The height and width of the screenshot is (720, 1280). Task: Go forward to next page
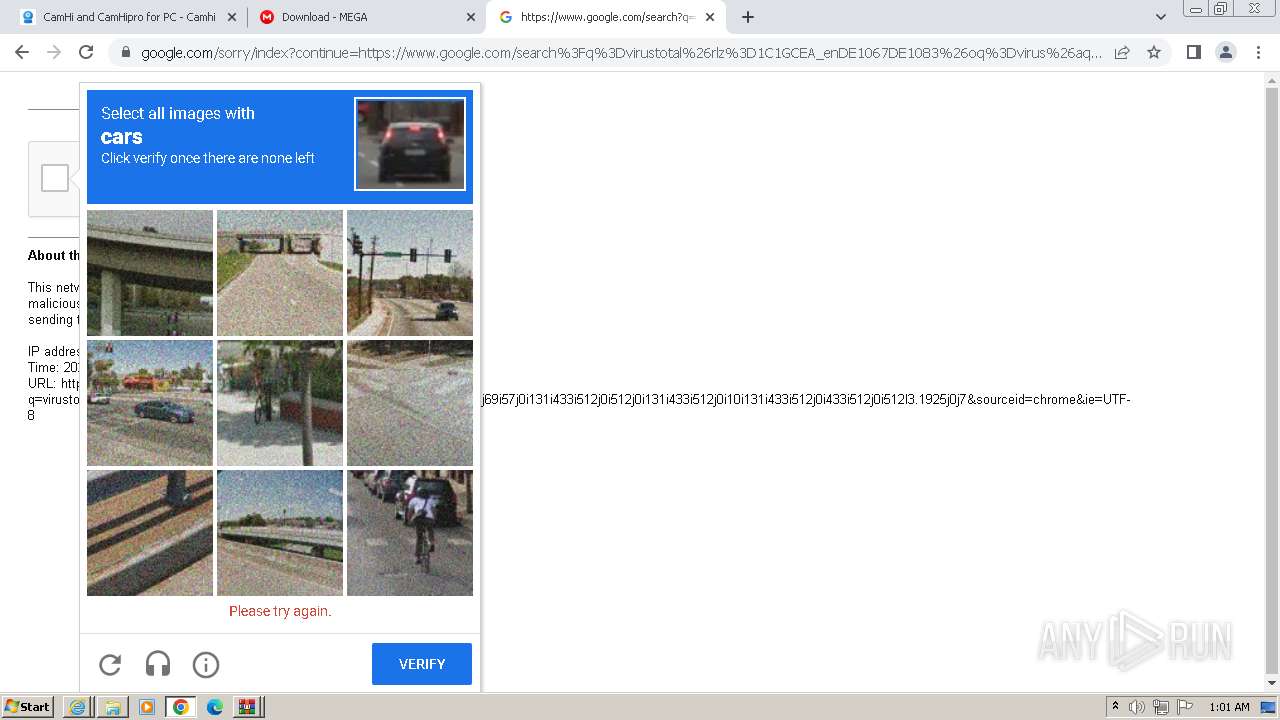54,52
